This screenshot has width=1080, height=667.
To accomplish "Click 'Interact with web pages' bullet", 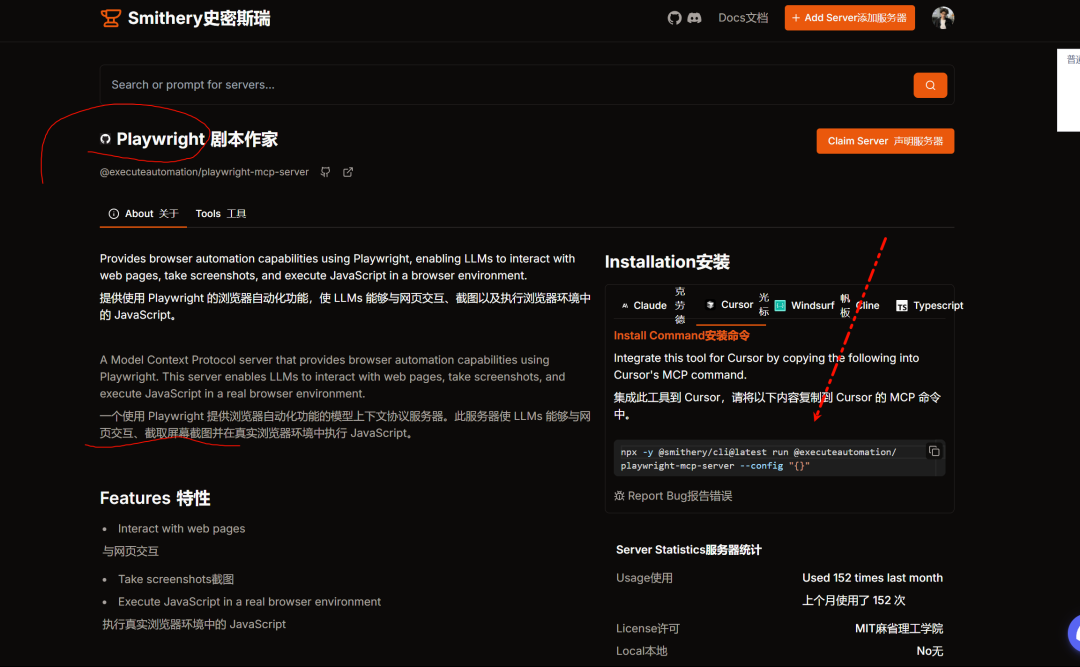I will [181, 529].
